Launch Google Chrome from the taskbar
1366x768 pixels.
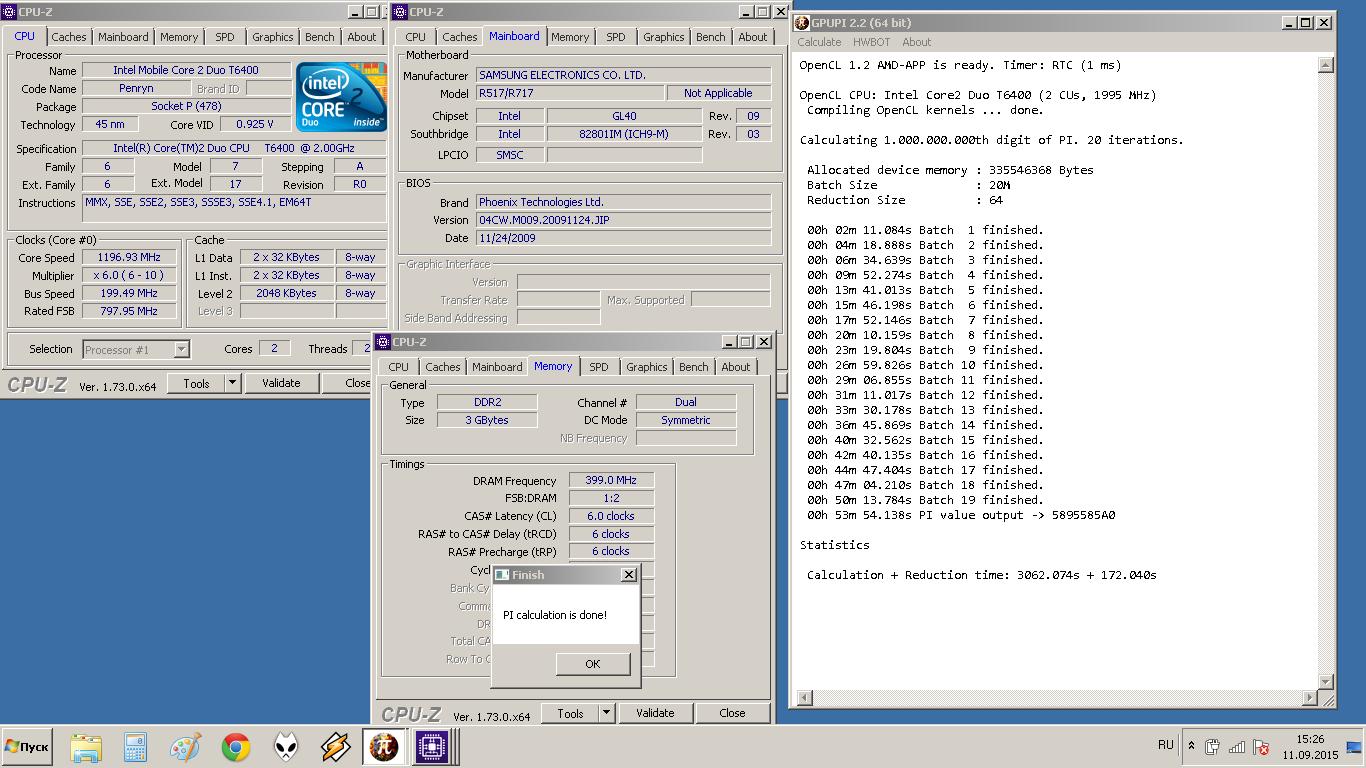(x=236, y=747)
